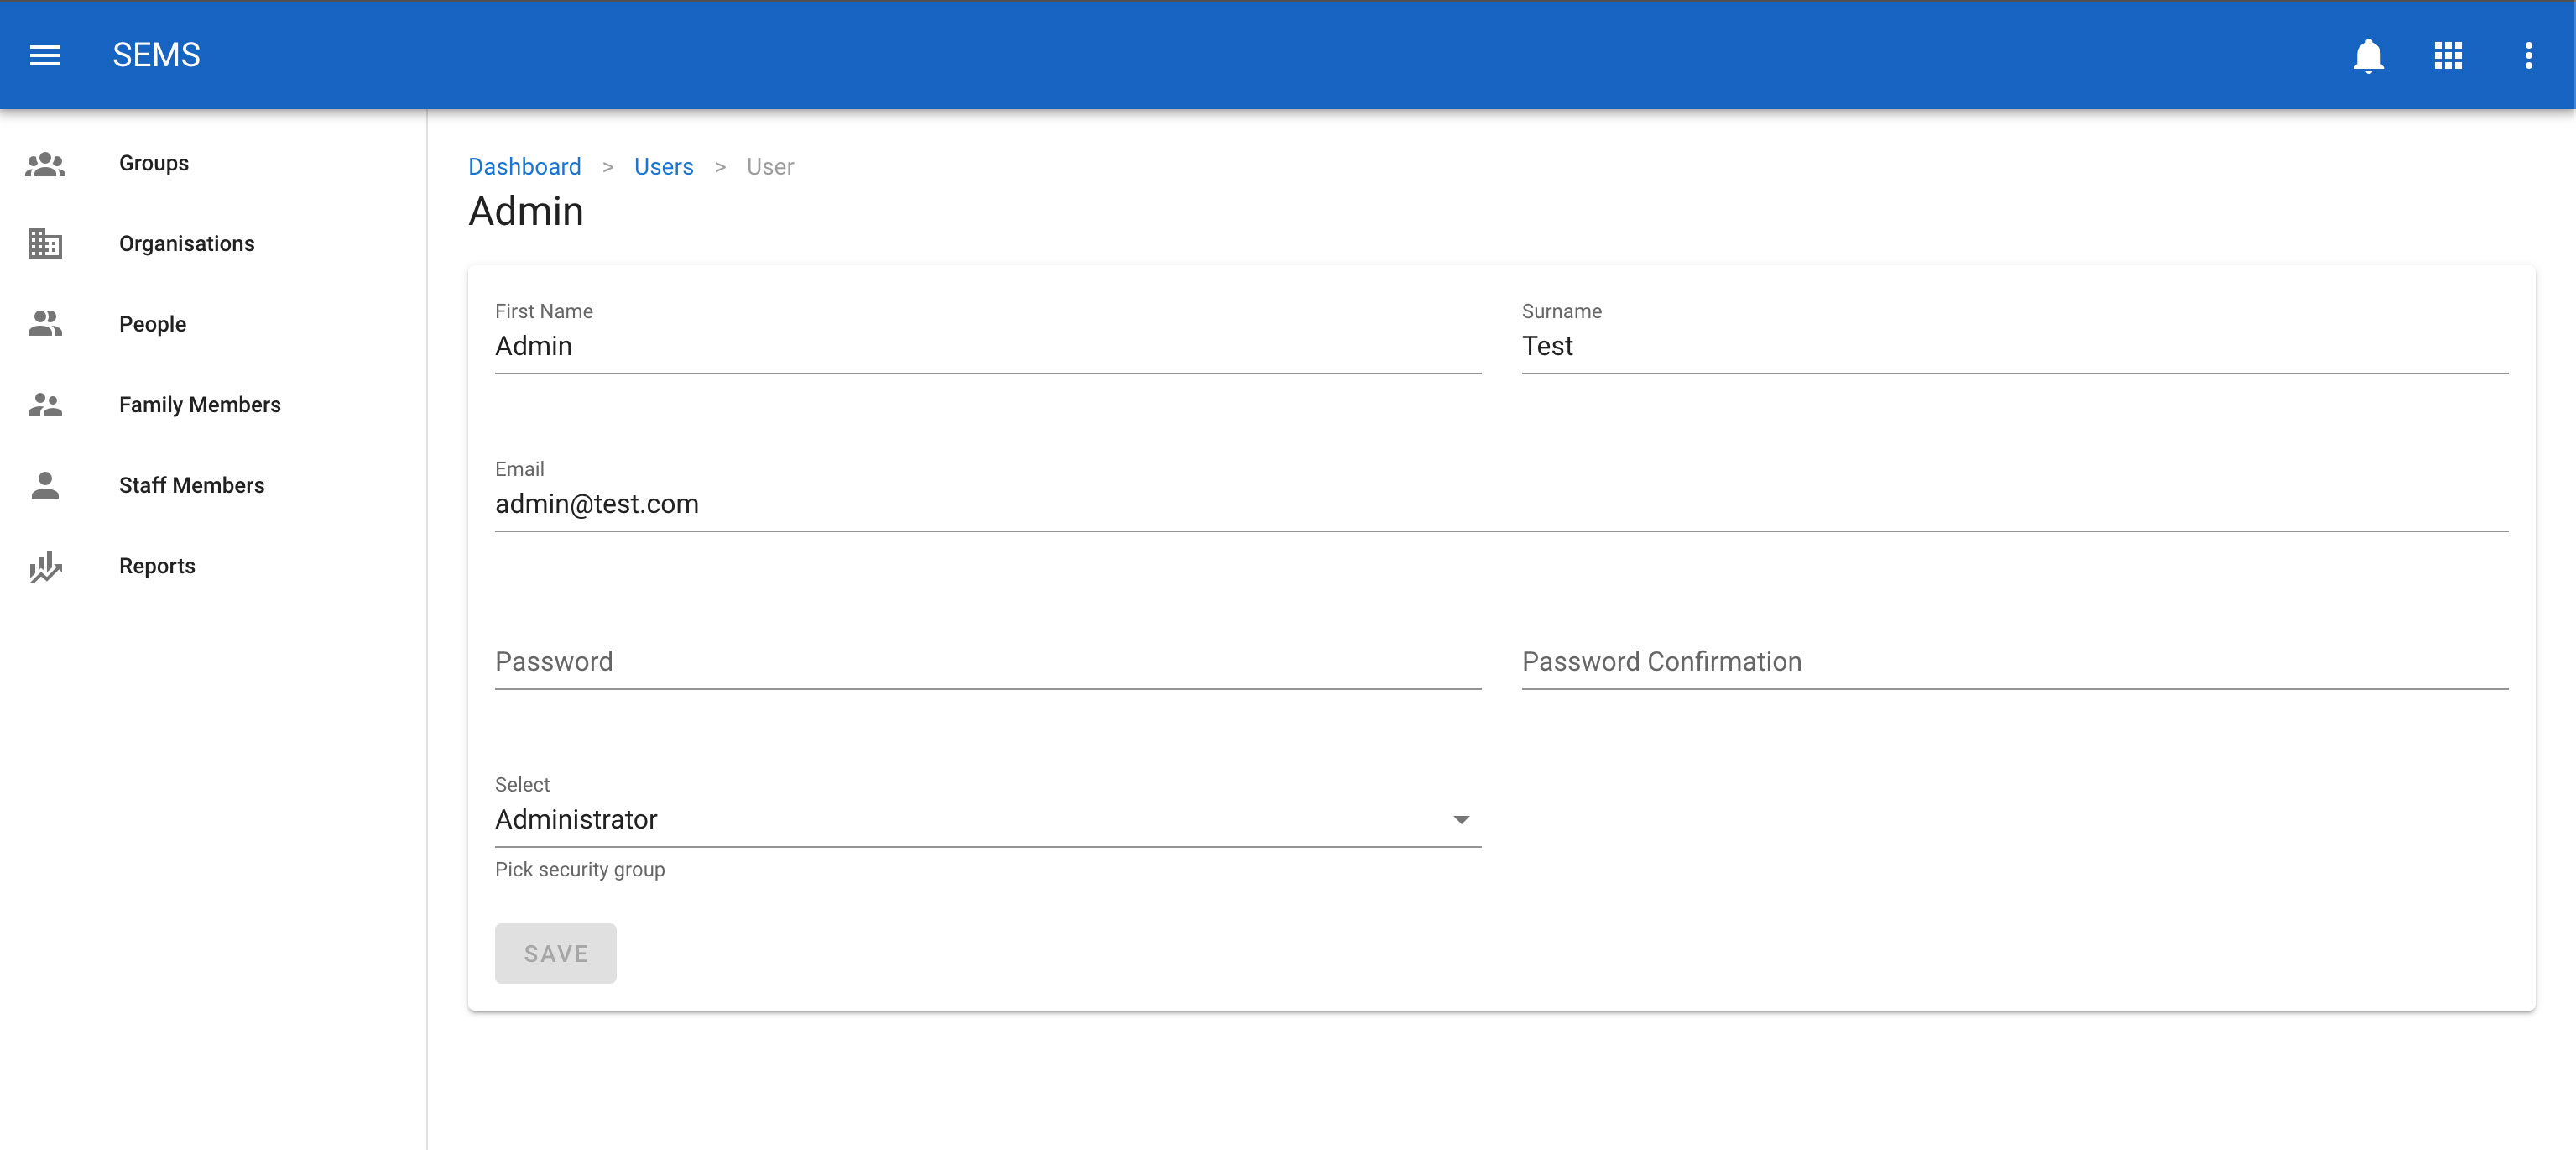Click the Groups sidebar icon
This screenshot has height=1150, width=2576.
45,163
